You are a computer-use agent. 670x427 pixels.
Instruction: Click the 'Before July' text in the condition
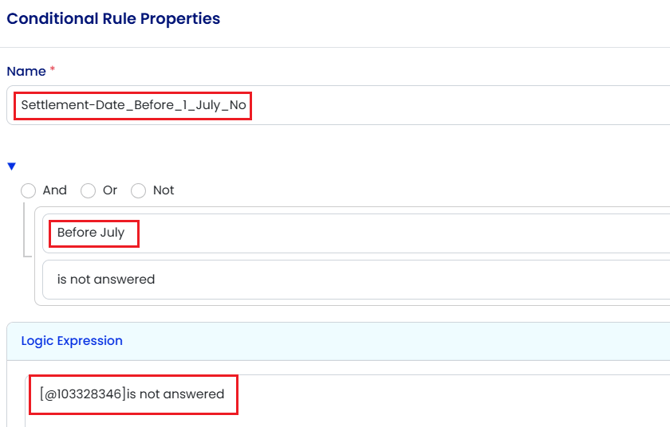91,233
